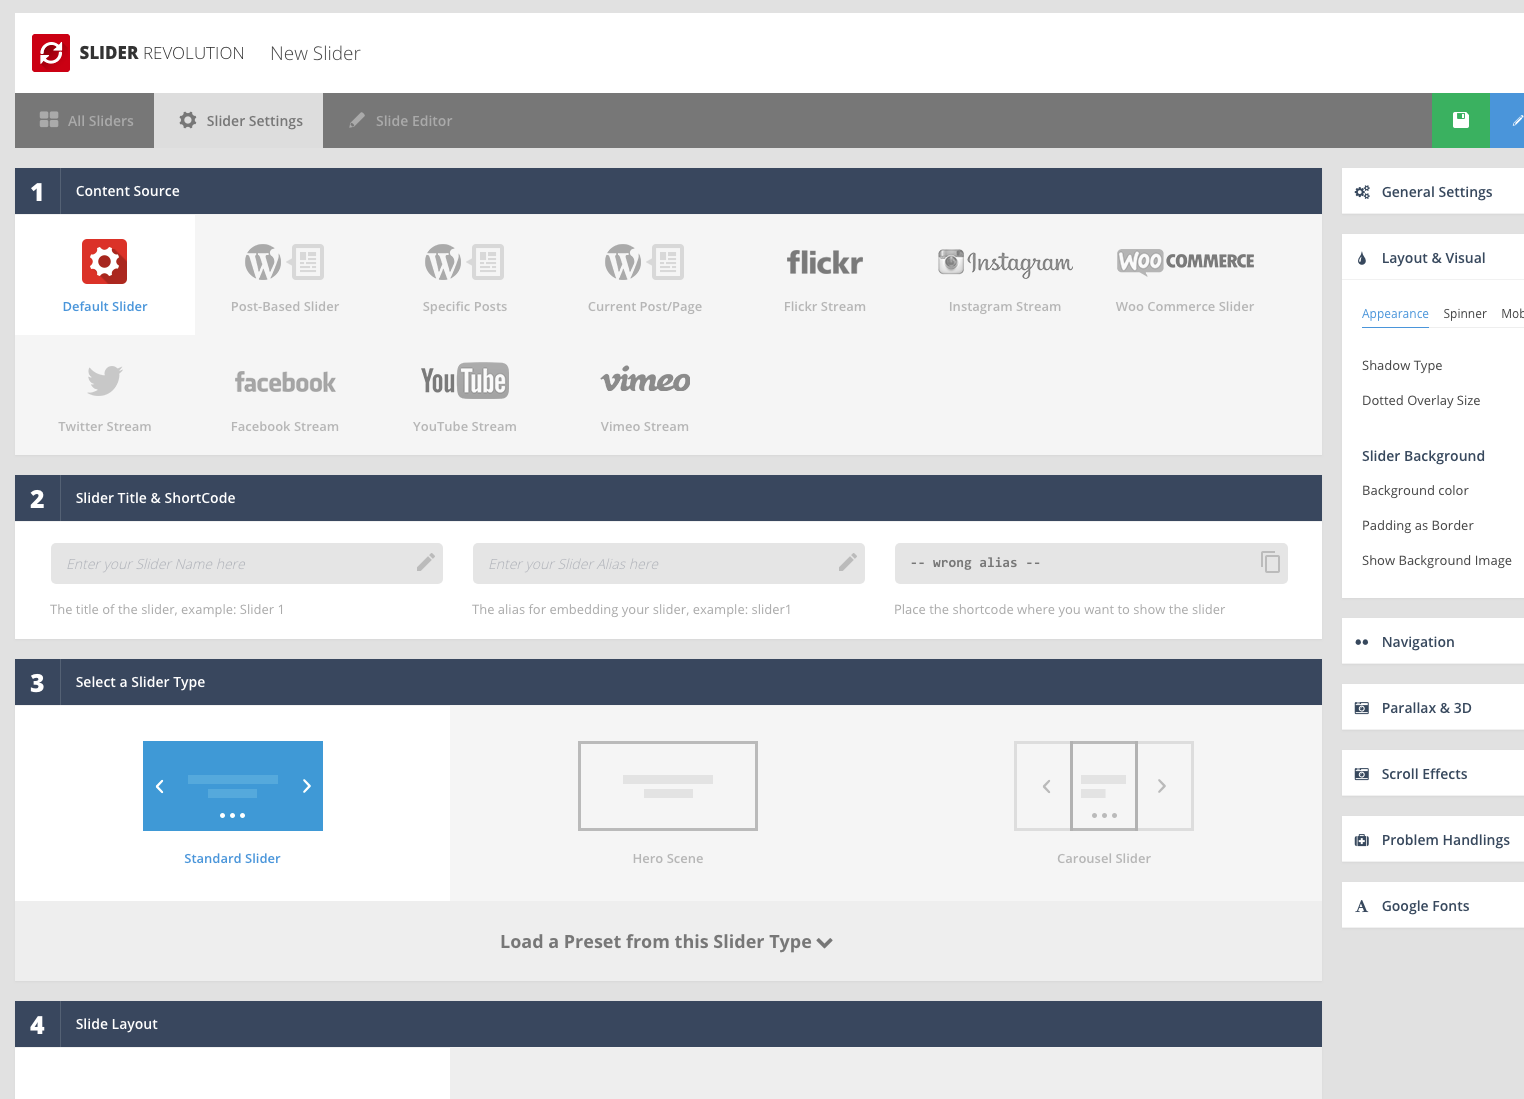Select the Current Post/Page source
Viewport: 1524px width, 1099px height.
(x=645, y=275)
